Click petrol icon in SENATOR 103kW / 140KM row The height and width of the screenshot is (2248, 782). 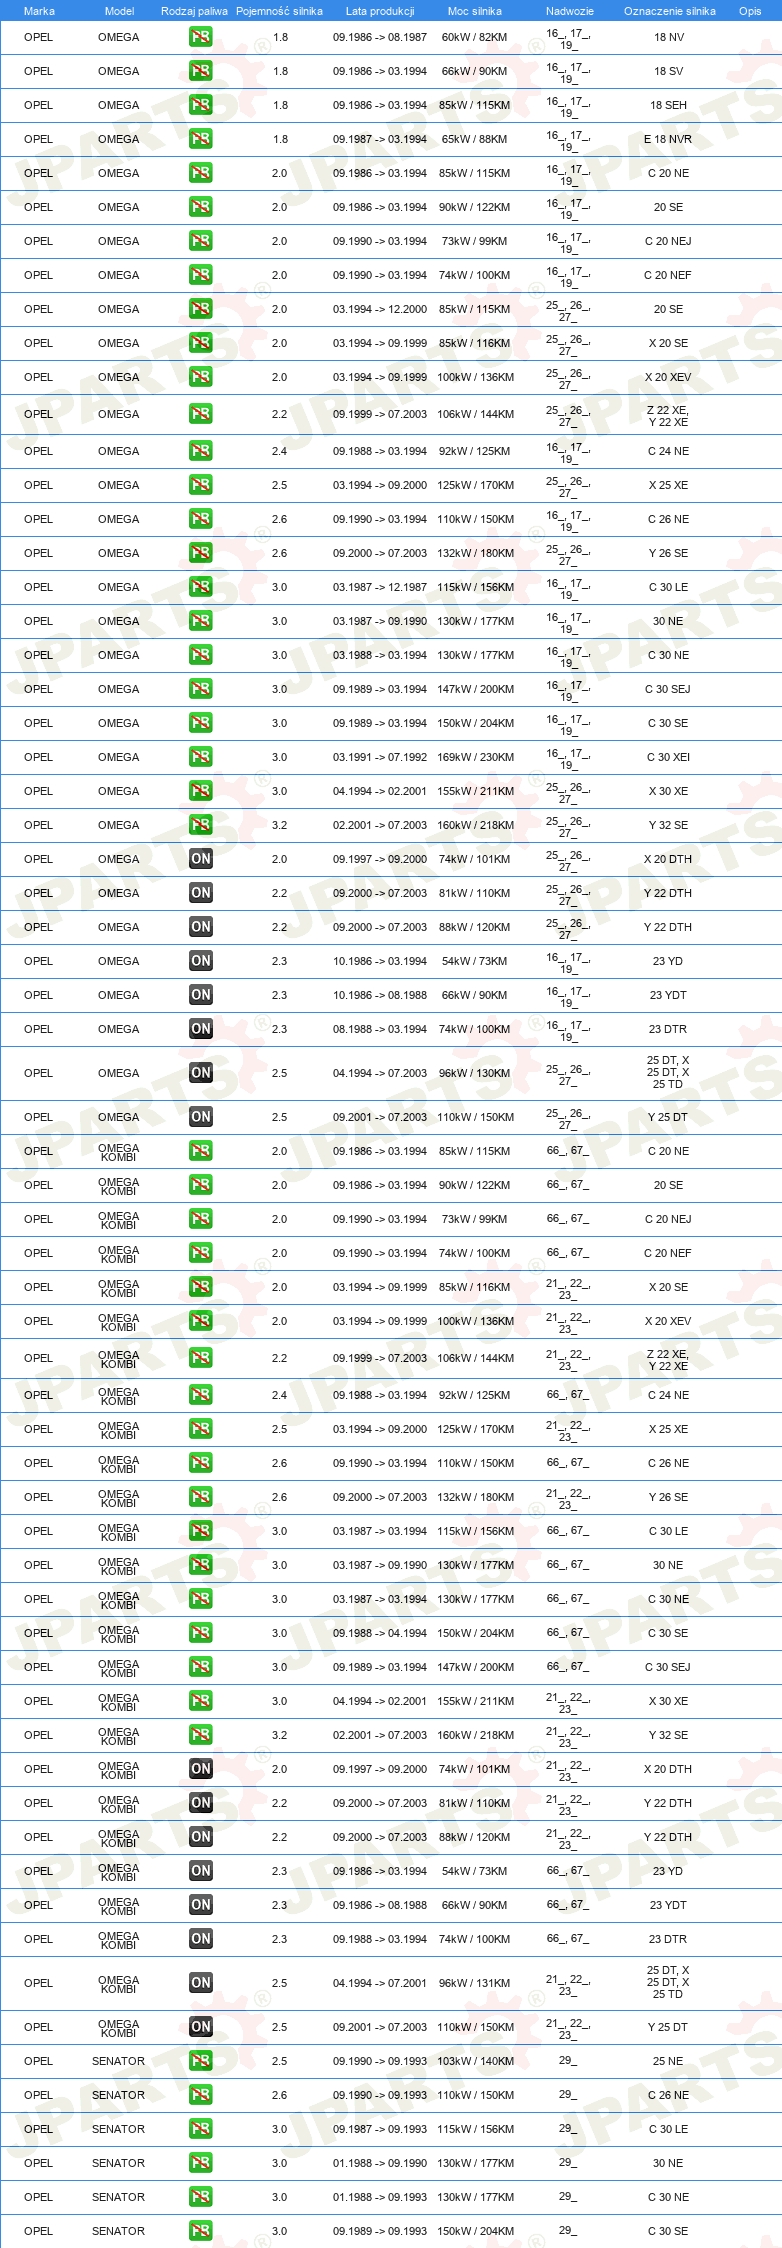200,2061
